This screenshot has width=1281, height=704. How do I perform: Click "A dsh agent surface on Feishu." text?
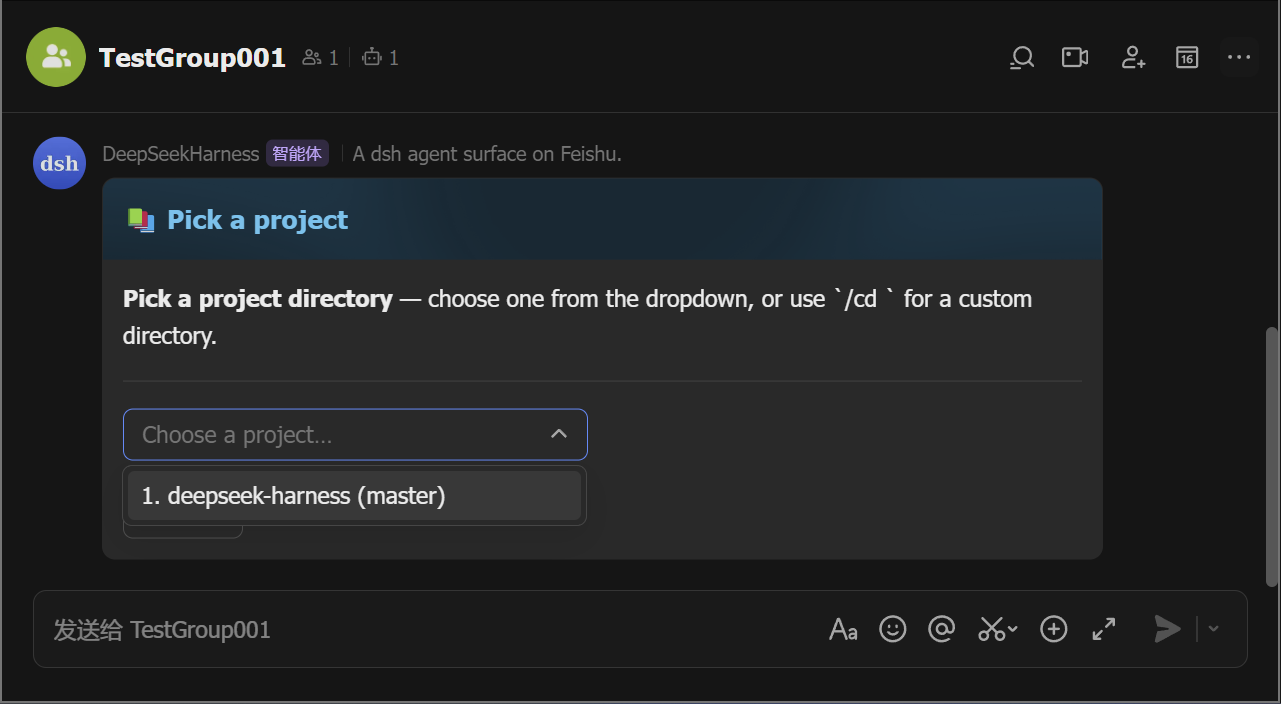click(x=487, y=154)
